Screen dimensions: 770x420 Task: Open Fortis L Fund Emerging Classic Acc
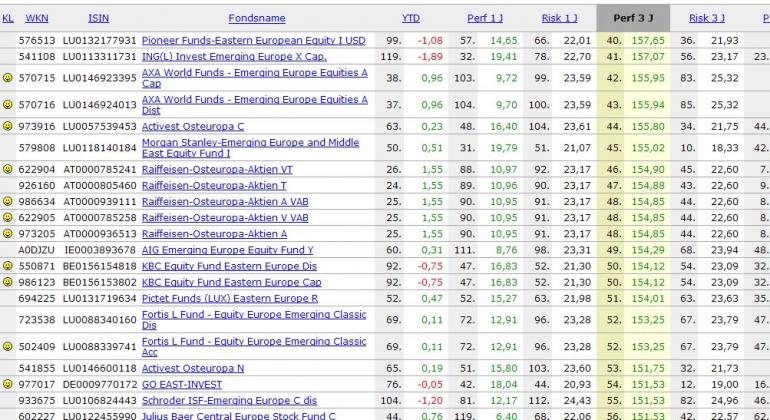pyautogui.click(x=254, y=346)
